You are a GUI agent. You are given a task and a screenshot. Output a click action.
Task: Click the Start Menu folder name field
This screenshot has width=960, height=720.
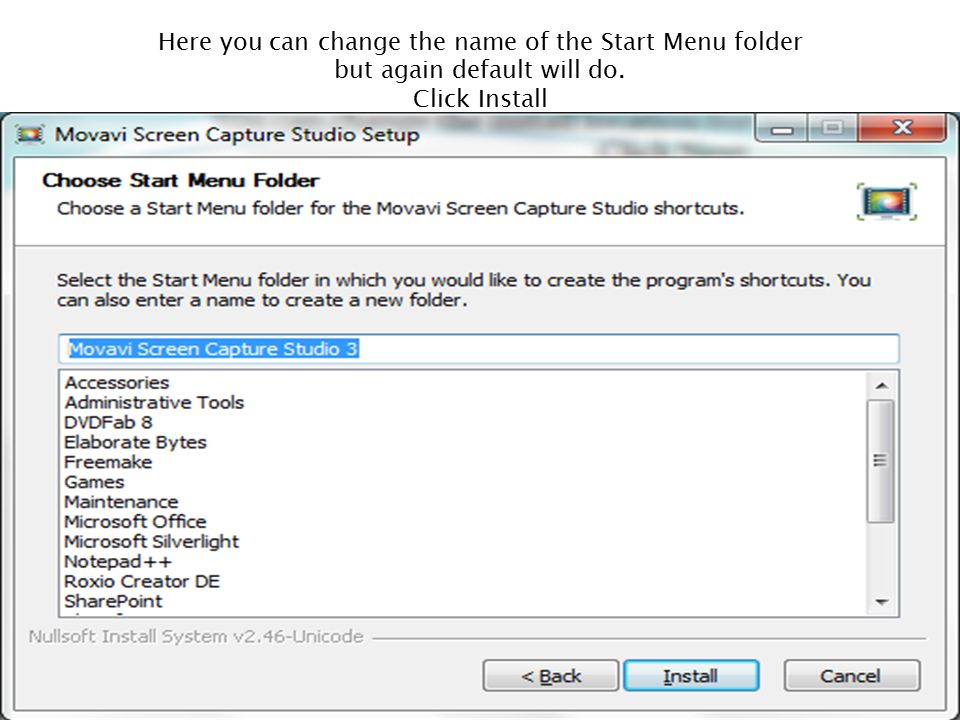(479, 349)
